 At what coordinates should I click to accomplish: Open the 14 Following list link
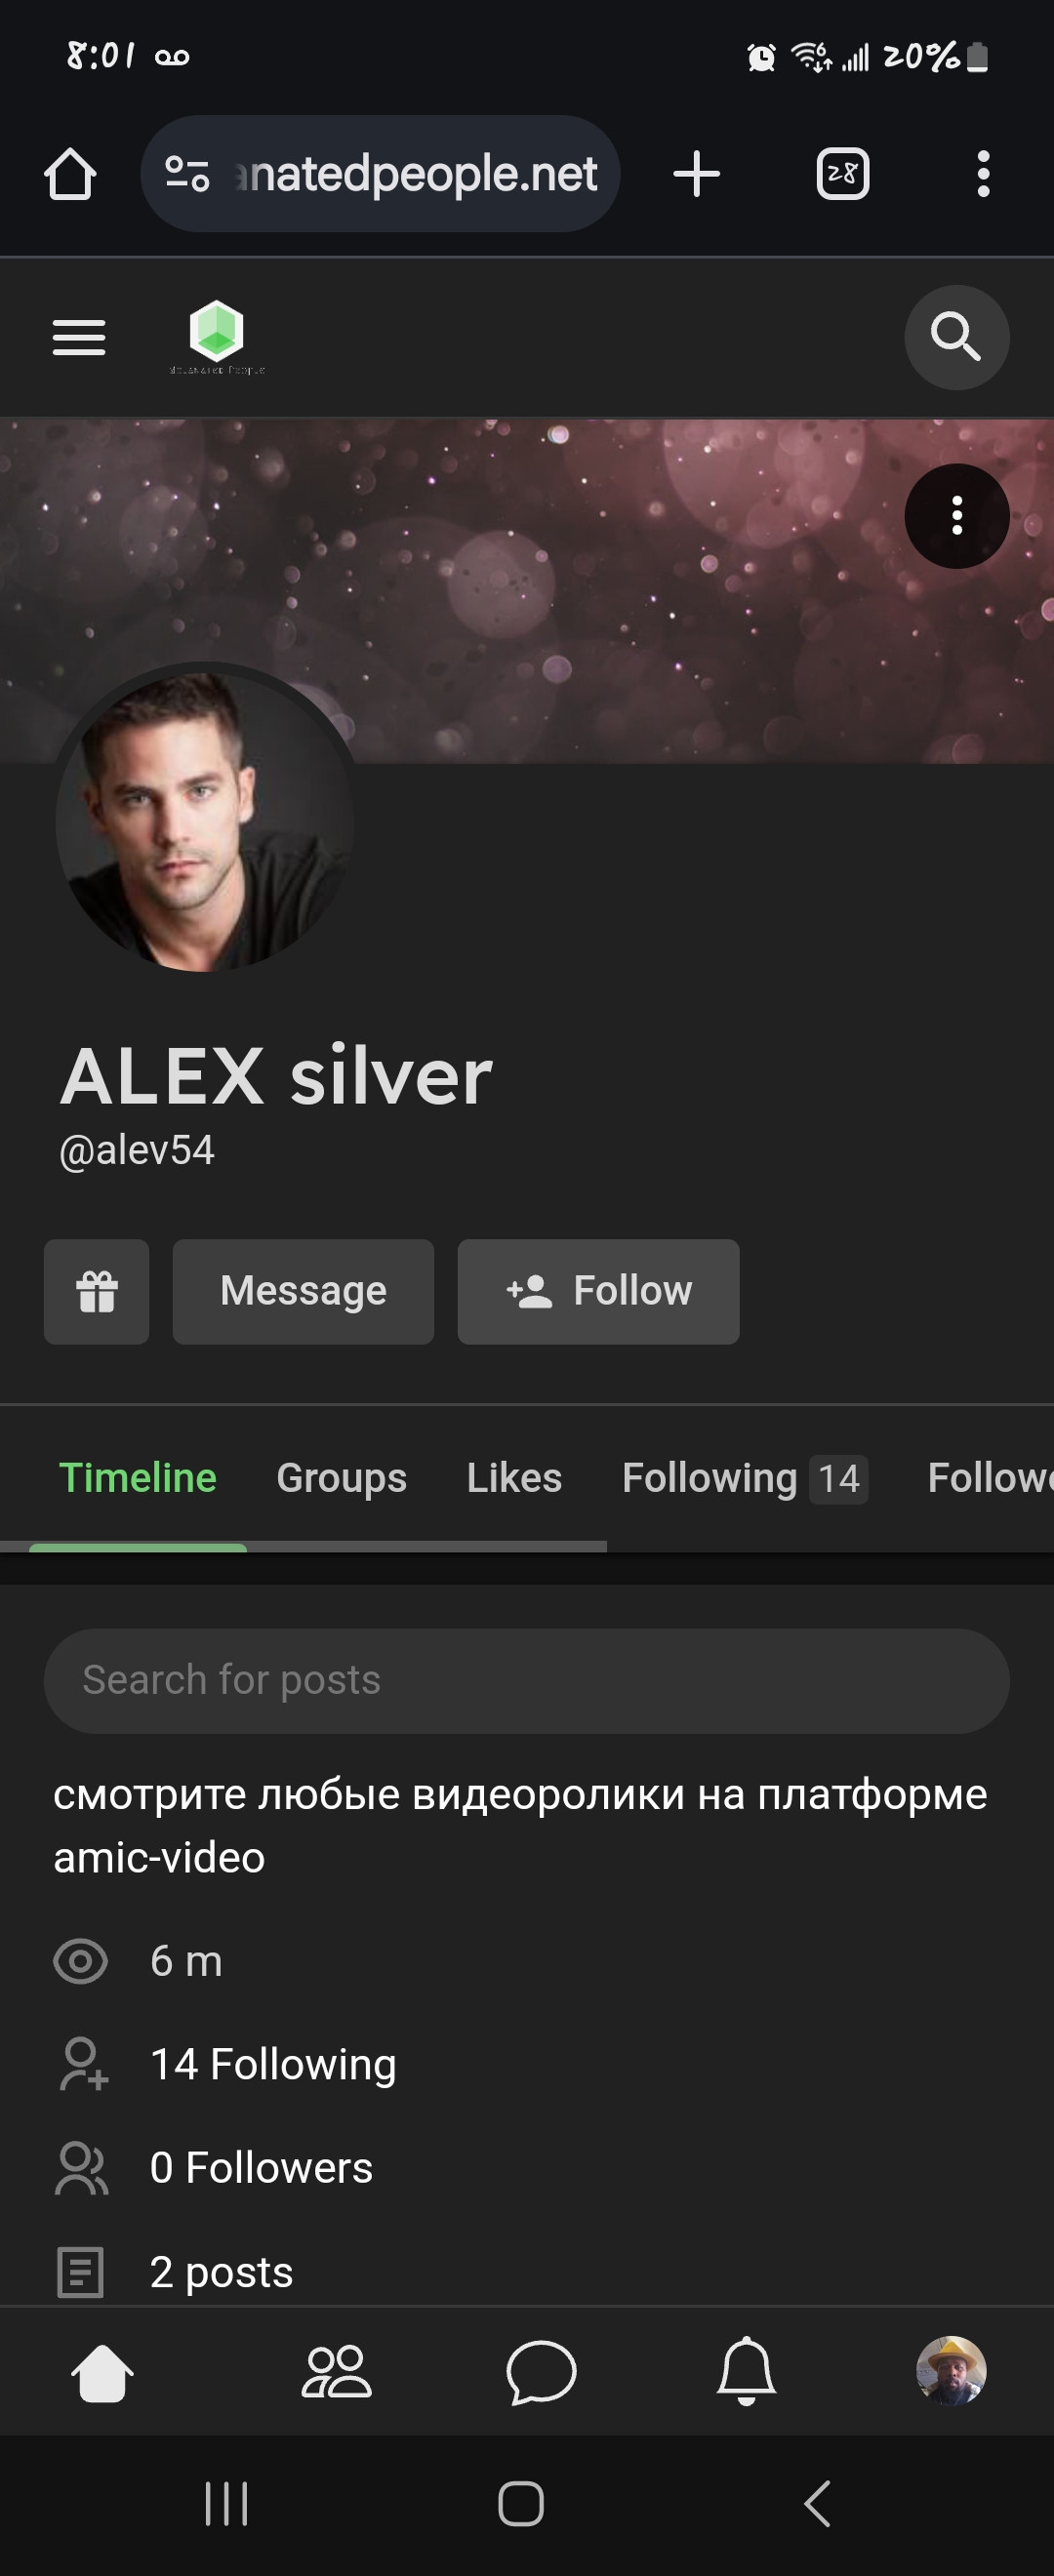coord(273,2064)
